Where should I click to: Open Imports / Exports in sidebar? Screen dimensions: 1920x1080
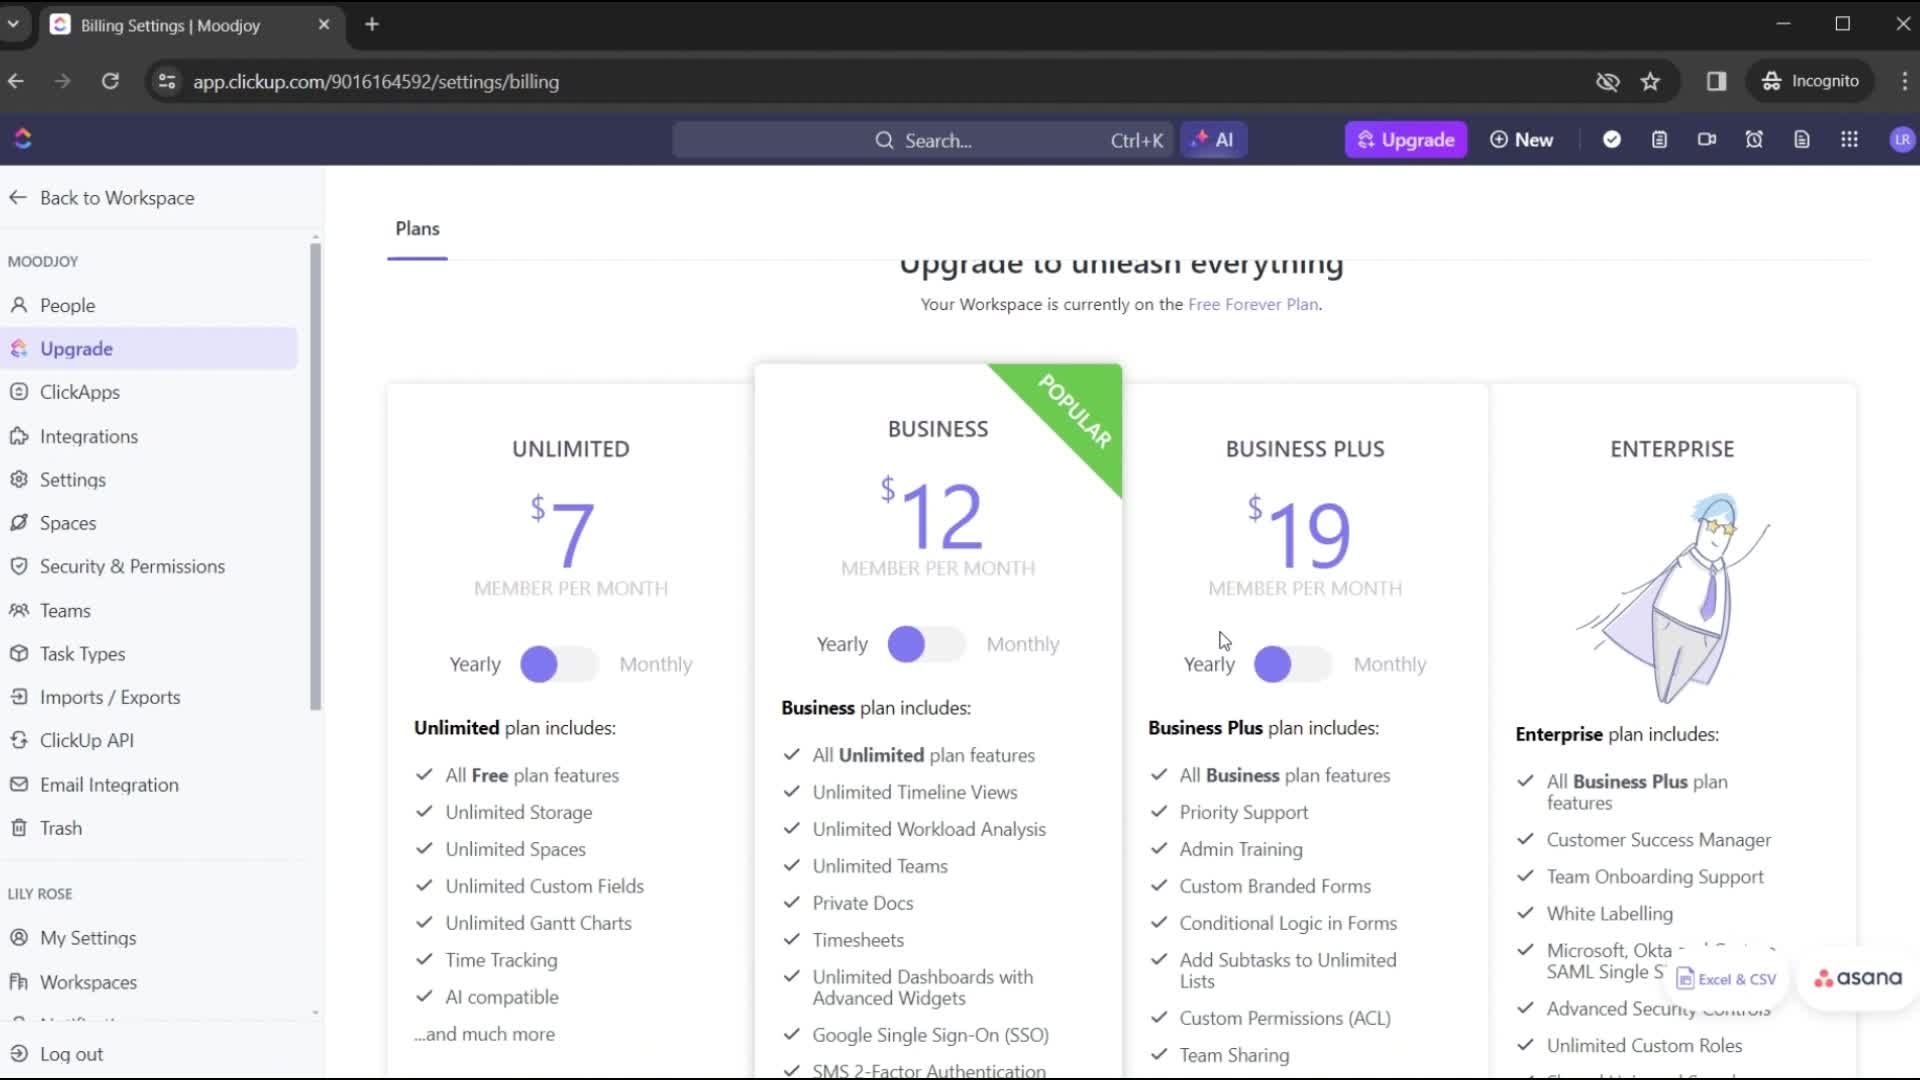coord(150,697)
